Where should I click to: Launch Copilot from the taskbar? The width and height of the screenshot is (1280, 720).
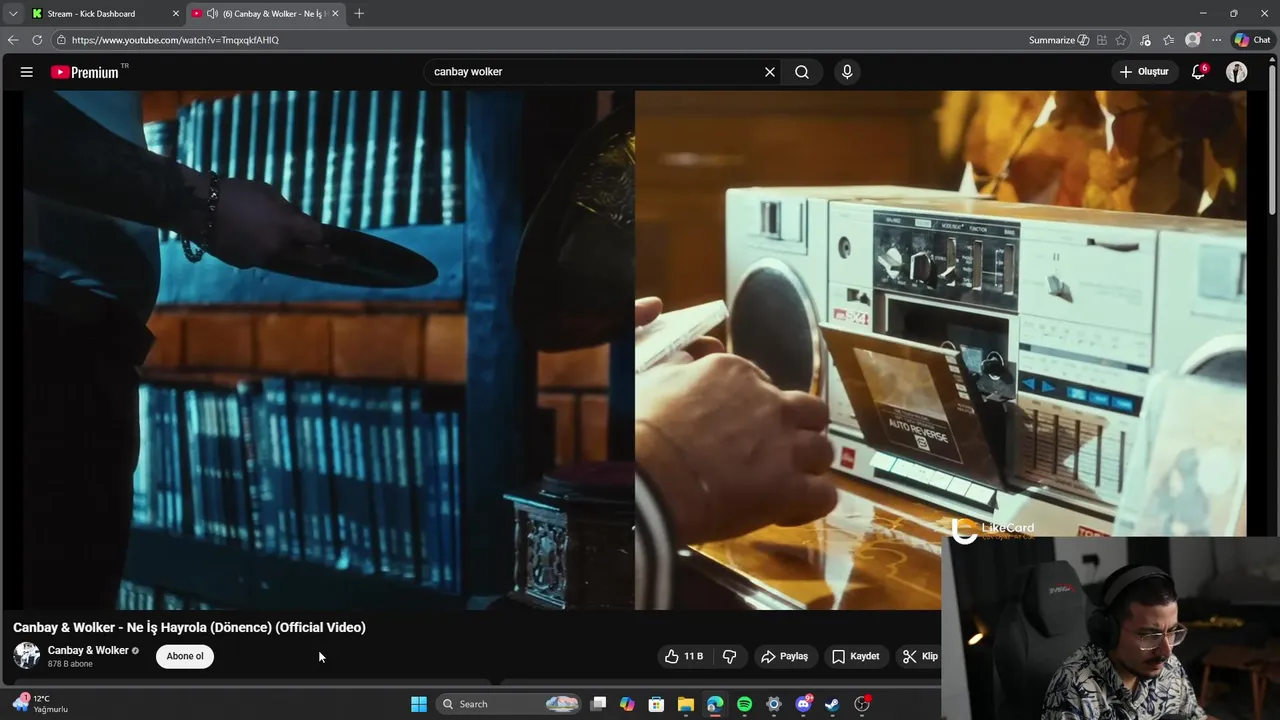click(x=627, y=704)
